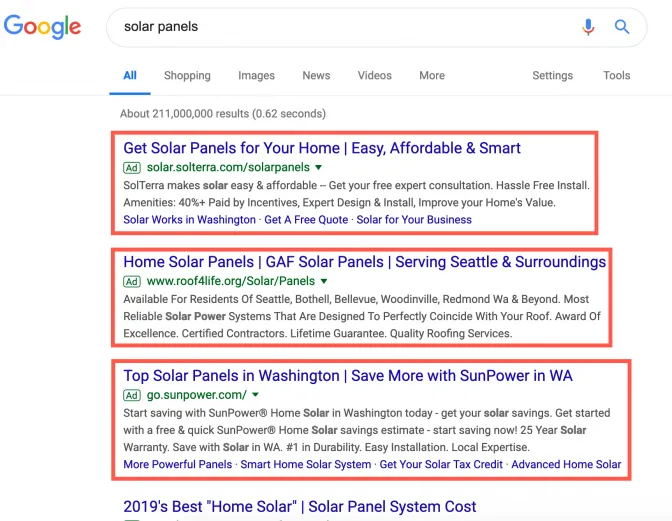Open the Images tab

[256, 75]
